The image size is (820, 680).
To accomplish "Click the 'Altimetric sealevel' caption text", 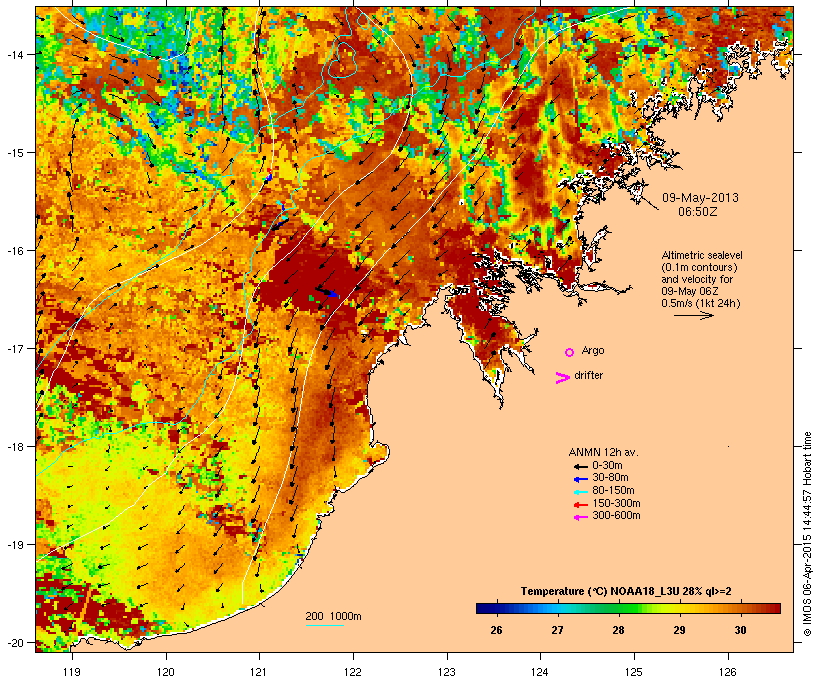I will click(702, 255).
